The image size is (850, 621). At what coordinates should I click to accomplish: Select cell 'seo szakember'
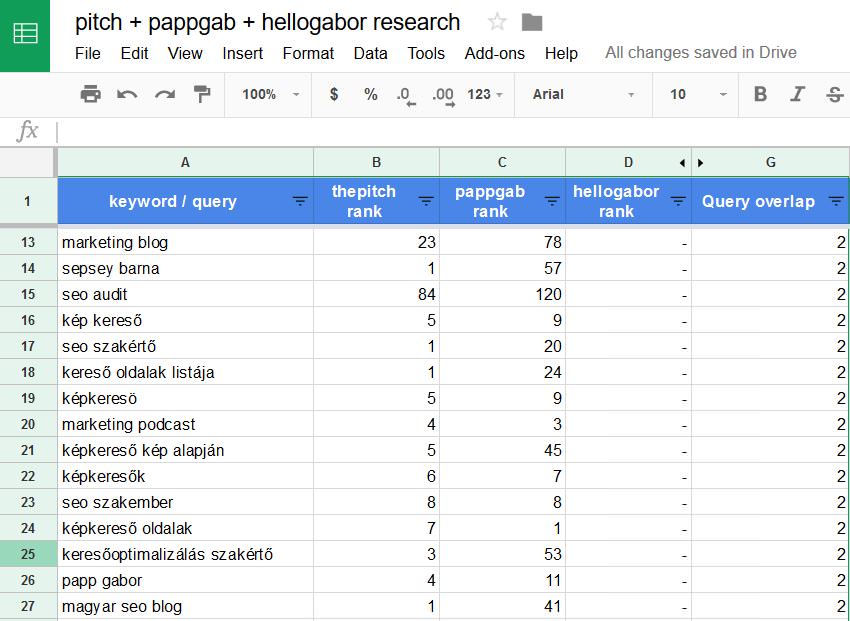click(x=185, y=502)
